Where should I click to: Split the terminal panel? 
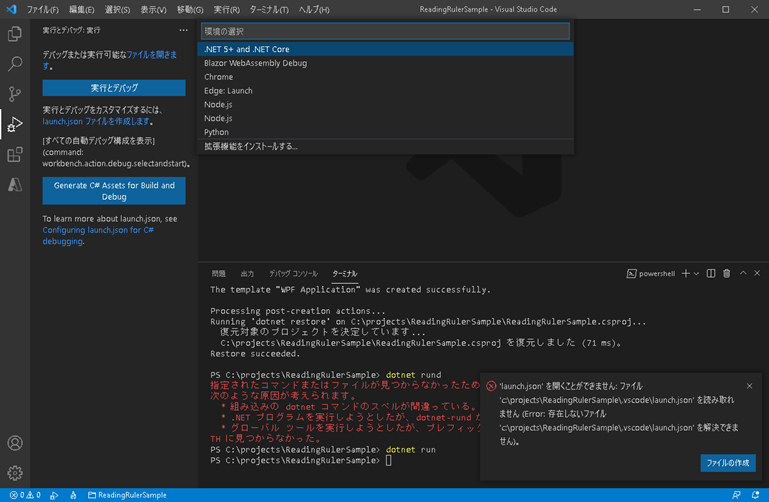[x=711, y=274]
